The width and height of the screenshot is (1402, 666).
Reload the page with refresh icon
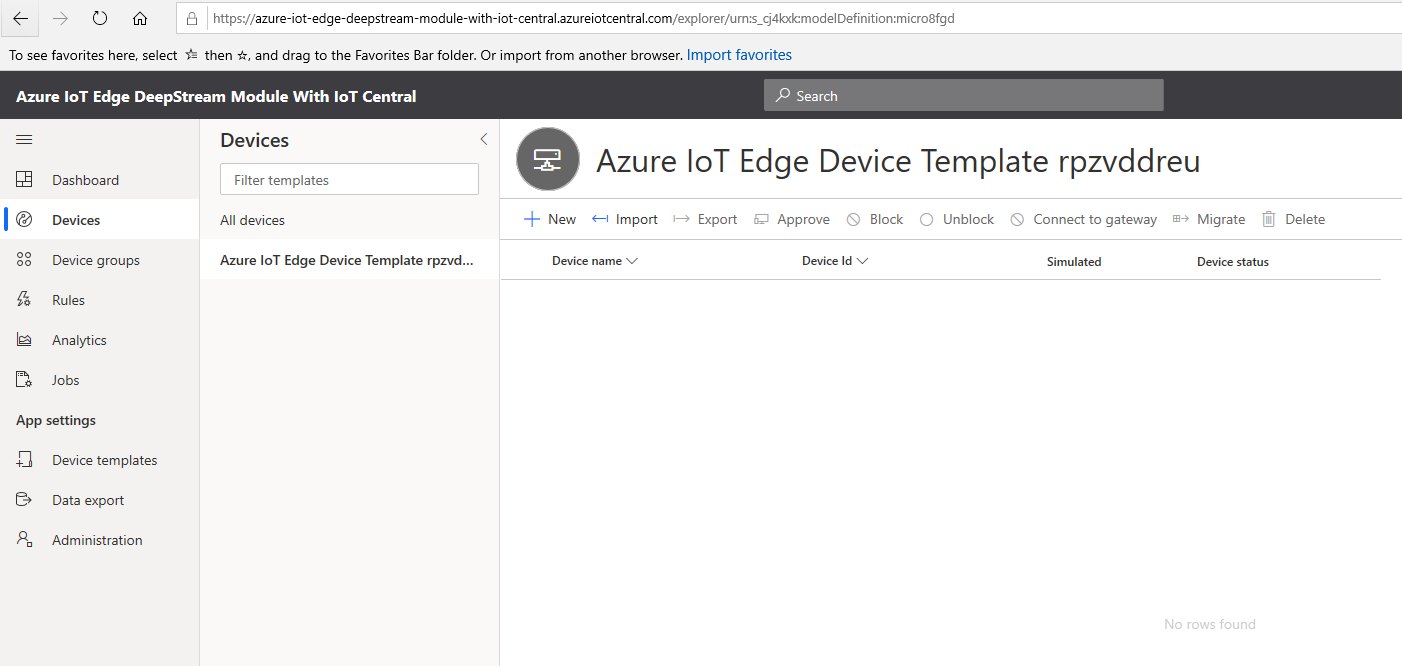point(100,18)
